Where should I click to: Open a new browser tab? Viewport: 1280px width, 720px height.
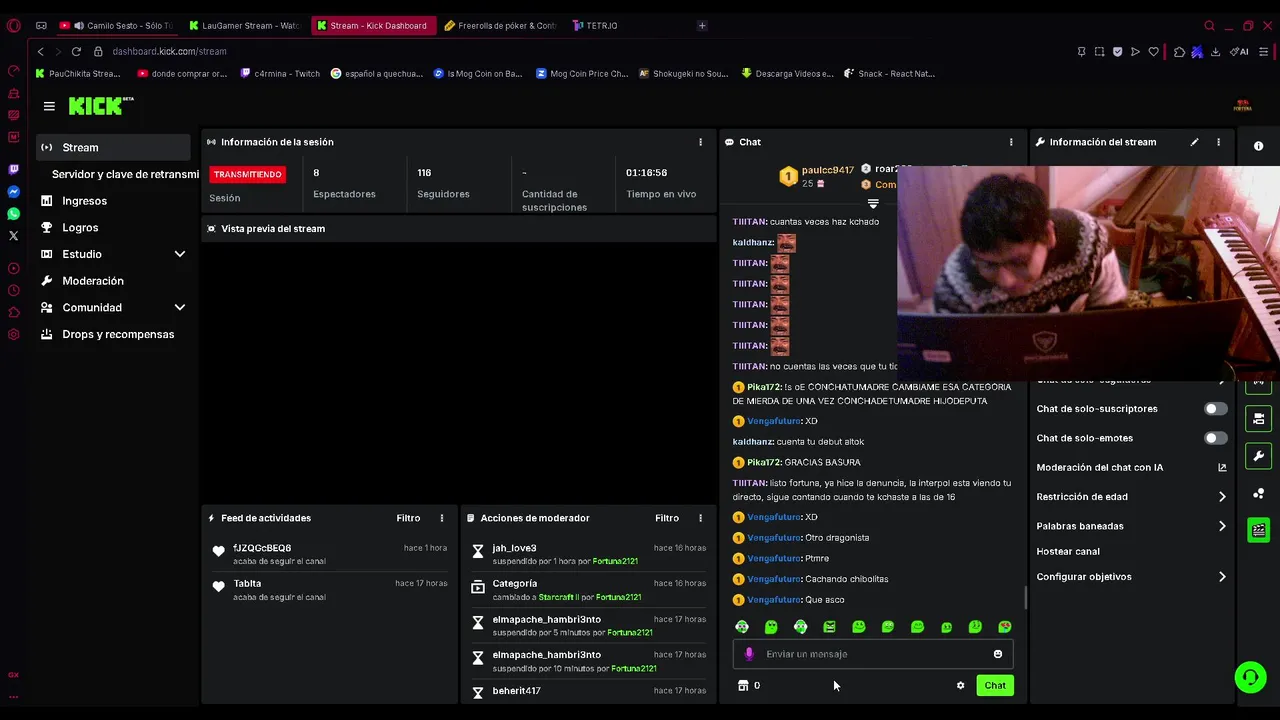pyautogui.click(x=702, y=26)
